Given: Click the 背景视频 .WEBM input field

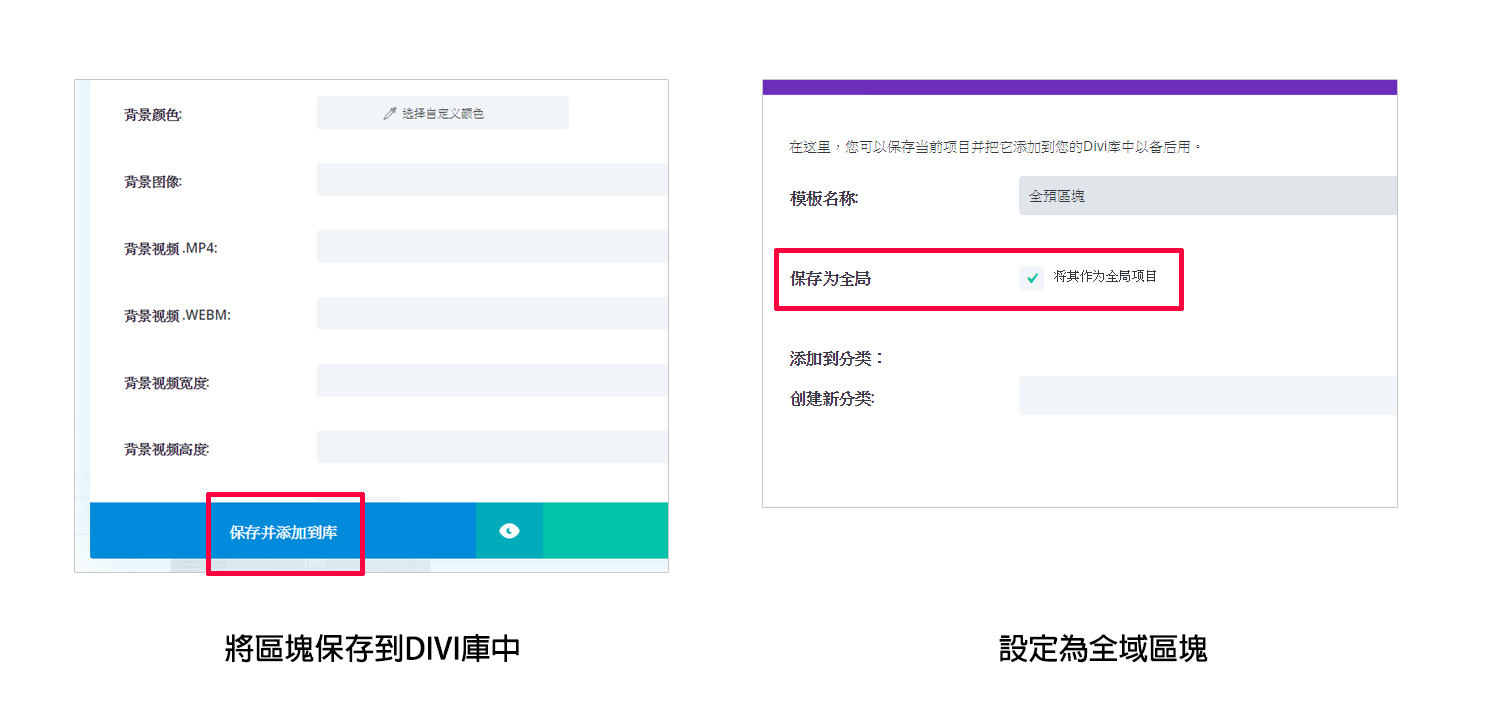Looking at the screenshot, I should click(x=492, y=314).
